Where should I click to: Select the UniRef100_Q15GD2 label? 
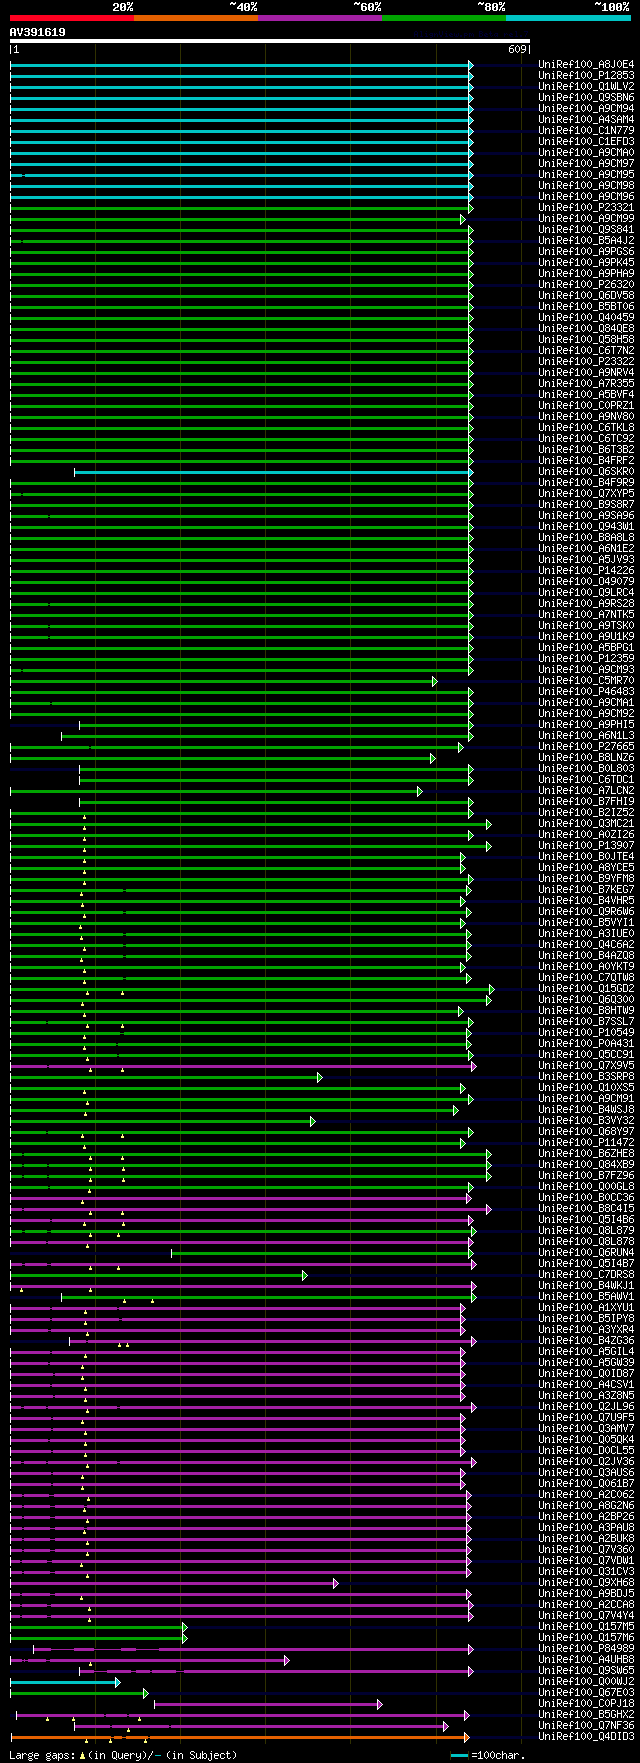point(586,988)
